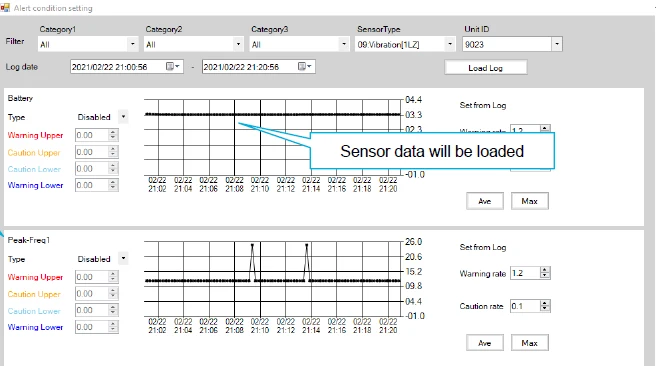Click Battery Caution Upper spinner arrows
Screen dimensions: 656x366
tap(113, 152)
